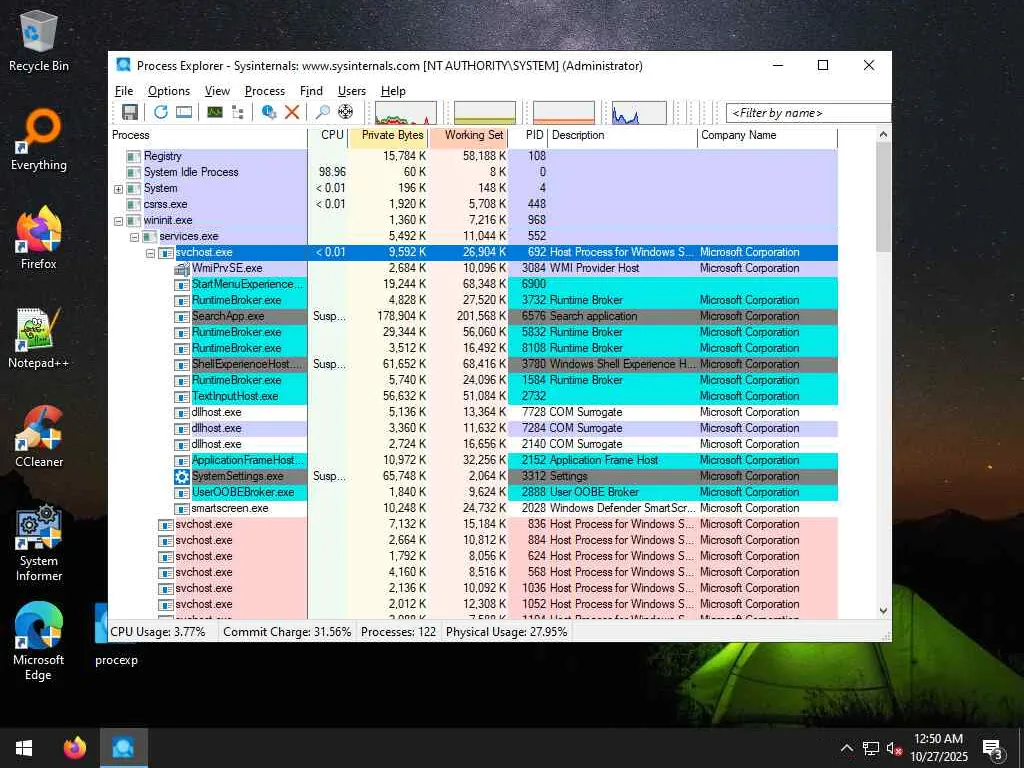Viewport: 1024px width, 768px height.
Task: Click the Find handle magnifier icon
Action: [323, 112]
